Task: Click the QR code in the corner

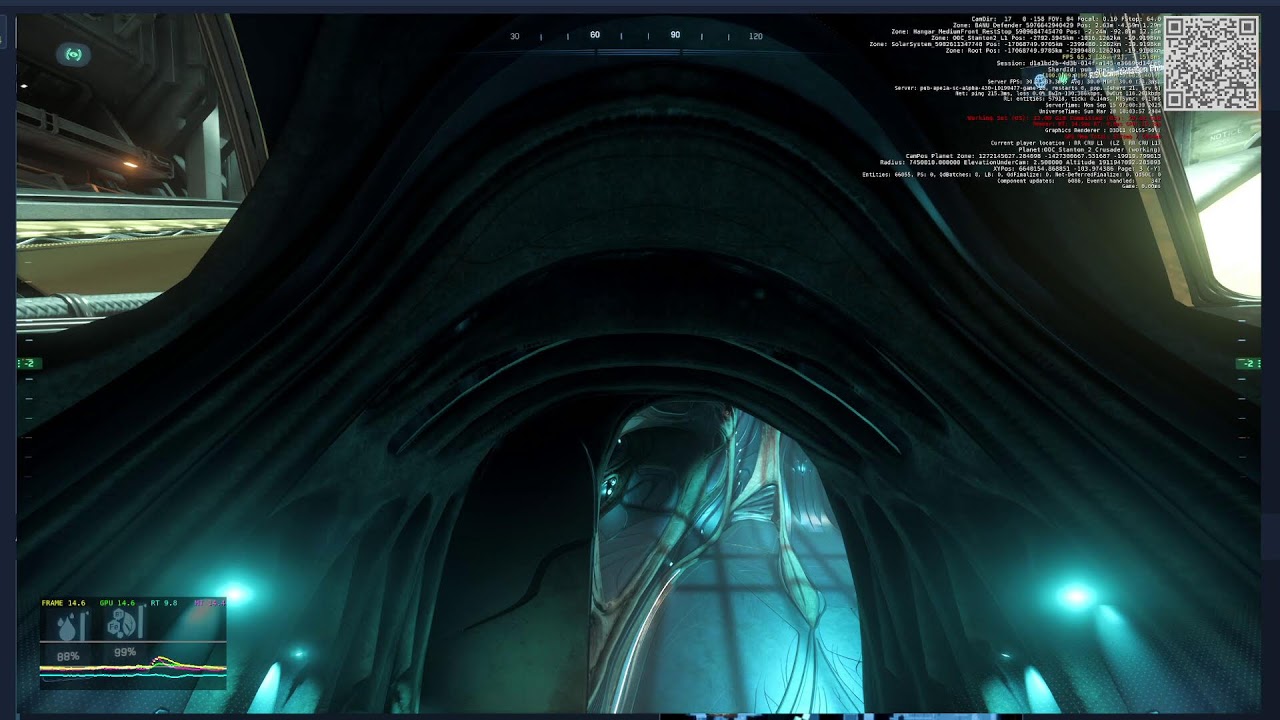Action: [x=1211, y=63]
